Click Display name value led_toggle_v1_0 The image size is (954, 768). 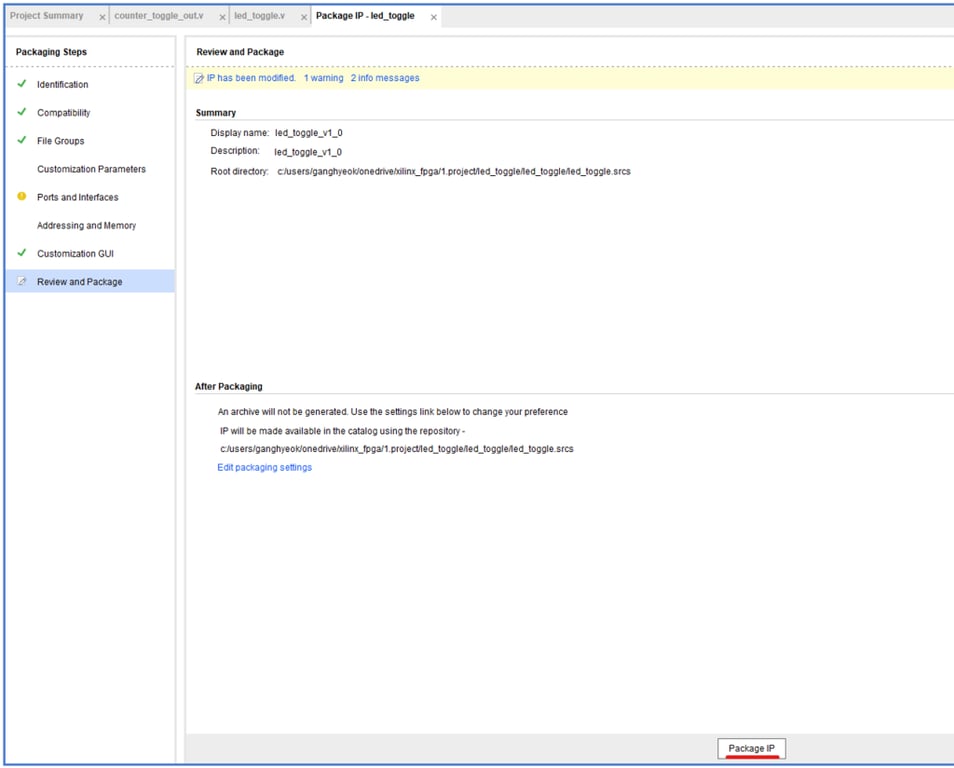point(308,133)
